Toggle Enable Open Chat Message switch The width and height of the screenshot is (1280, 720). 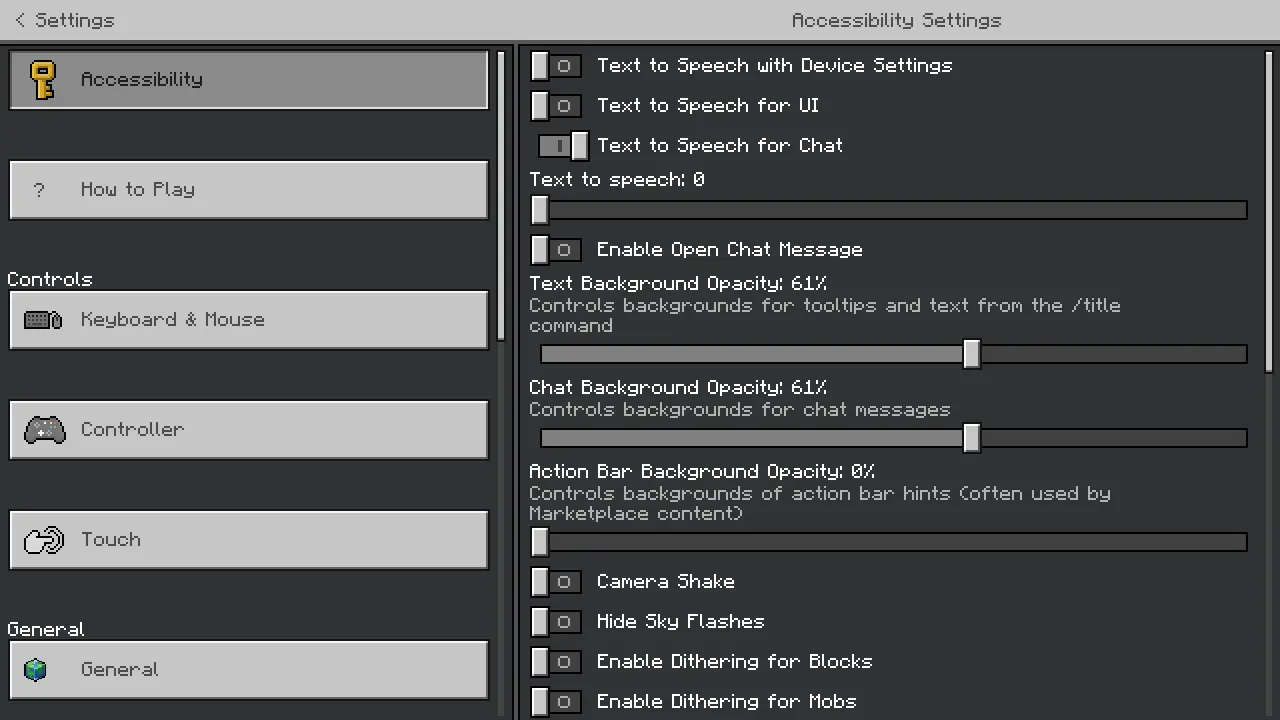[556, 250]
